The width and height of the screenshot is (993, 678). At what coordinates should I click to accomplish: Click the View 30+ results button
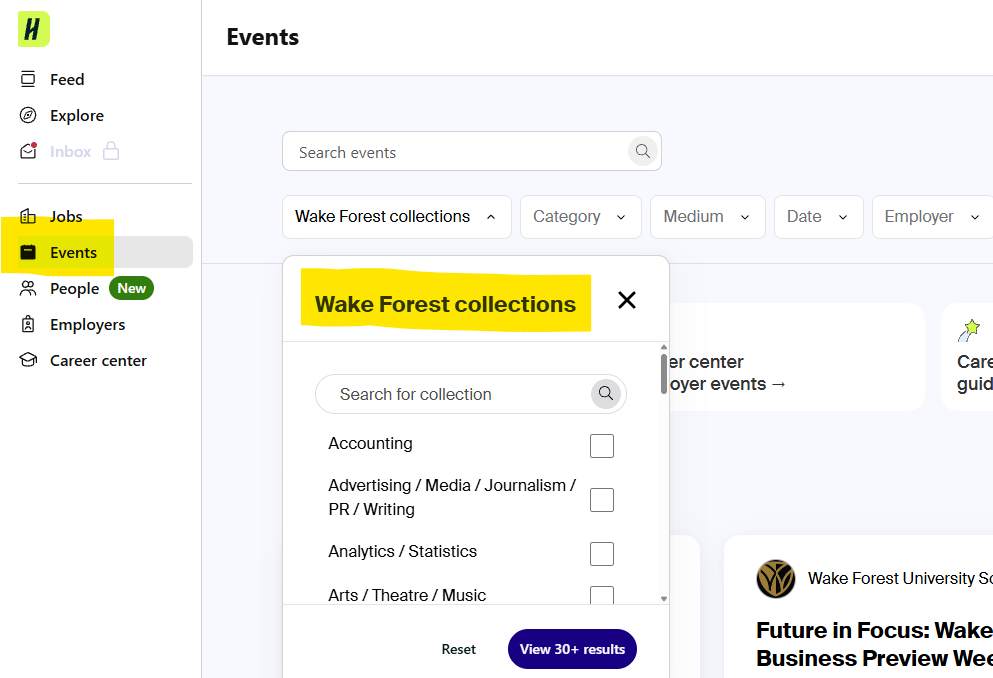pos(572,649)
